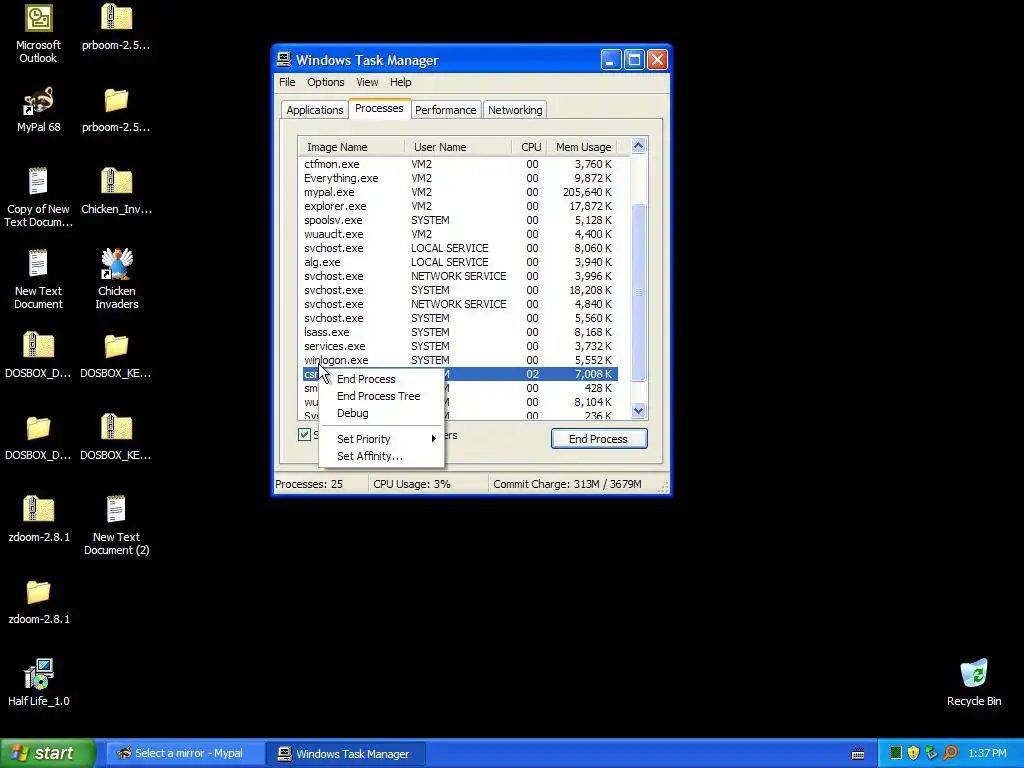Select the prboom-2.5 plain folder icon
This screenshot has width=1024, height=768.
(116, 101)
